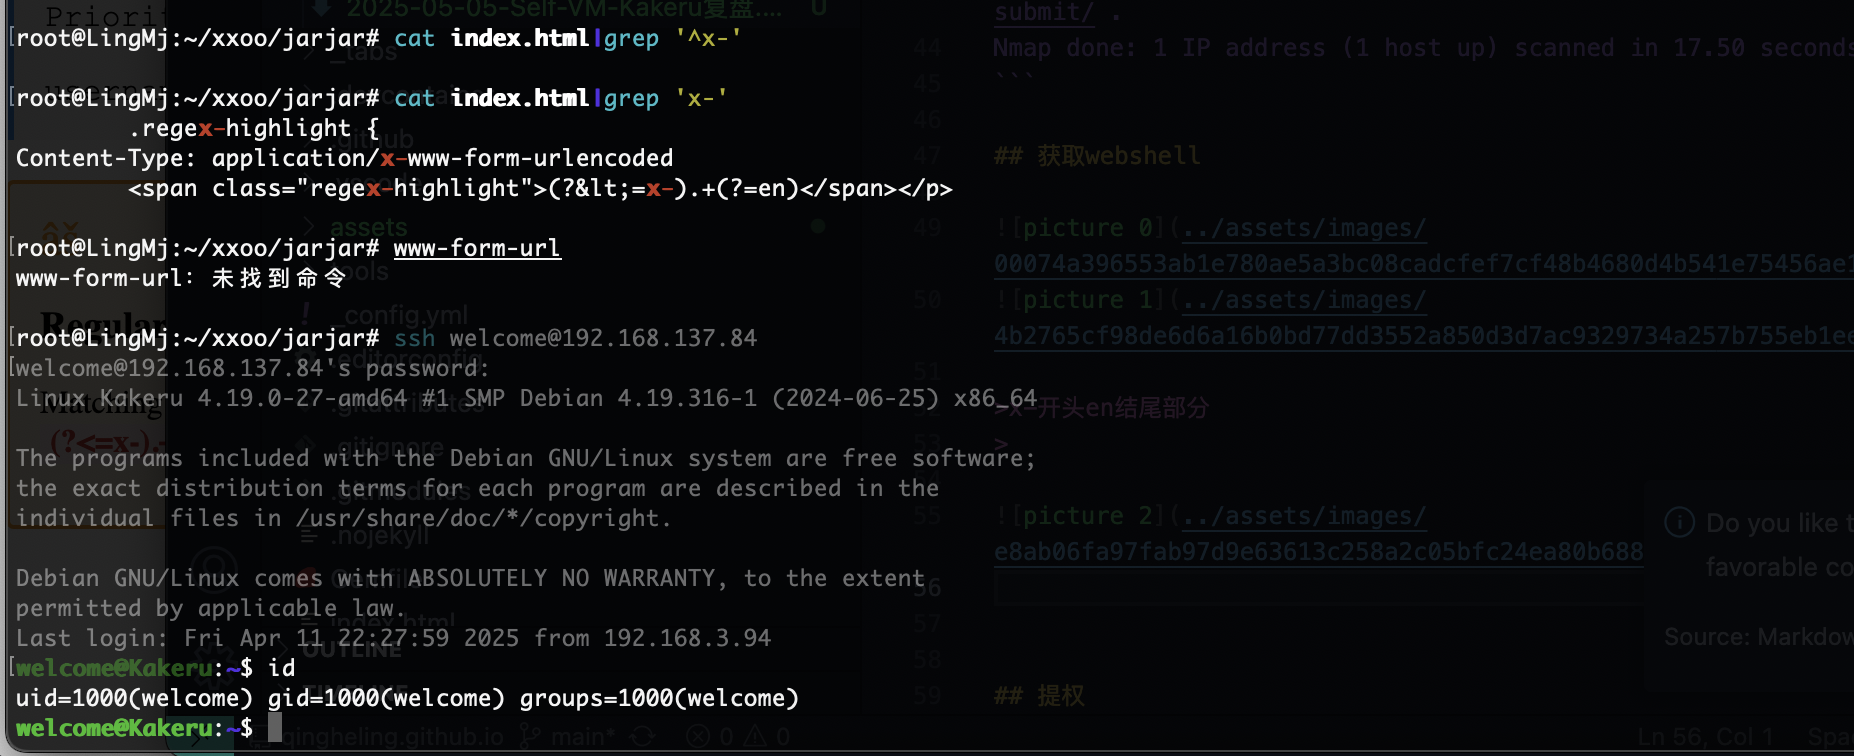This screenshot has width=1854, height=756.
Task: Place cursor at final welcome@Kakeru prompt
Action: point(275,728)
